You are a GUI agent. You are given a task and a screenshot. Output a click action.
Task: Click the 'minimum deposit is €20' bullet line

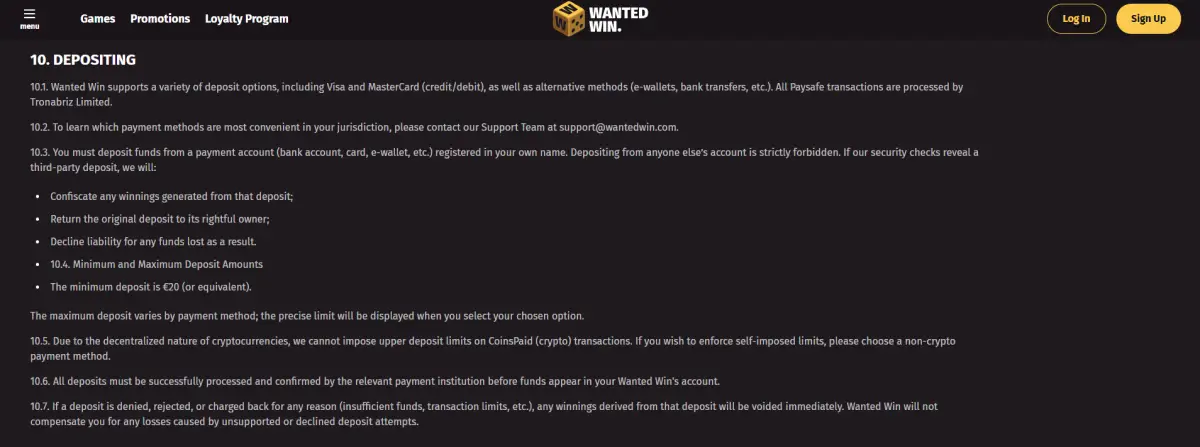(x=151, y=287)
